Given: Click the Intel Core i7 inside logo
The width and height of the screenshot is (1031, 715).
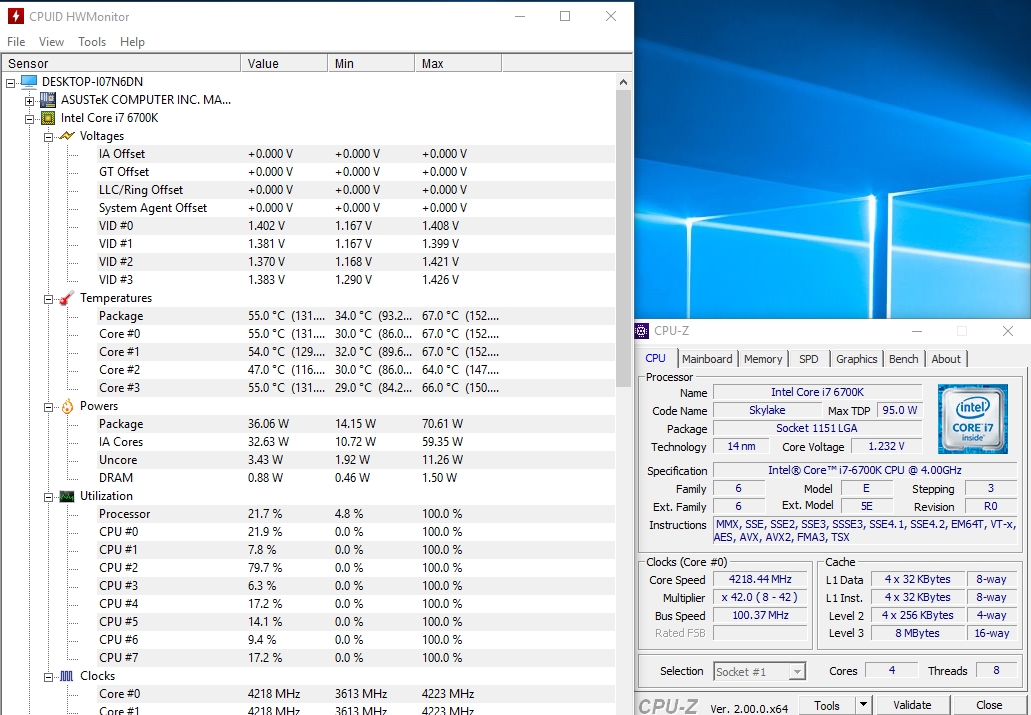Looking at the screenshot, I should [972, 418].
